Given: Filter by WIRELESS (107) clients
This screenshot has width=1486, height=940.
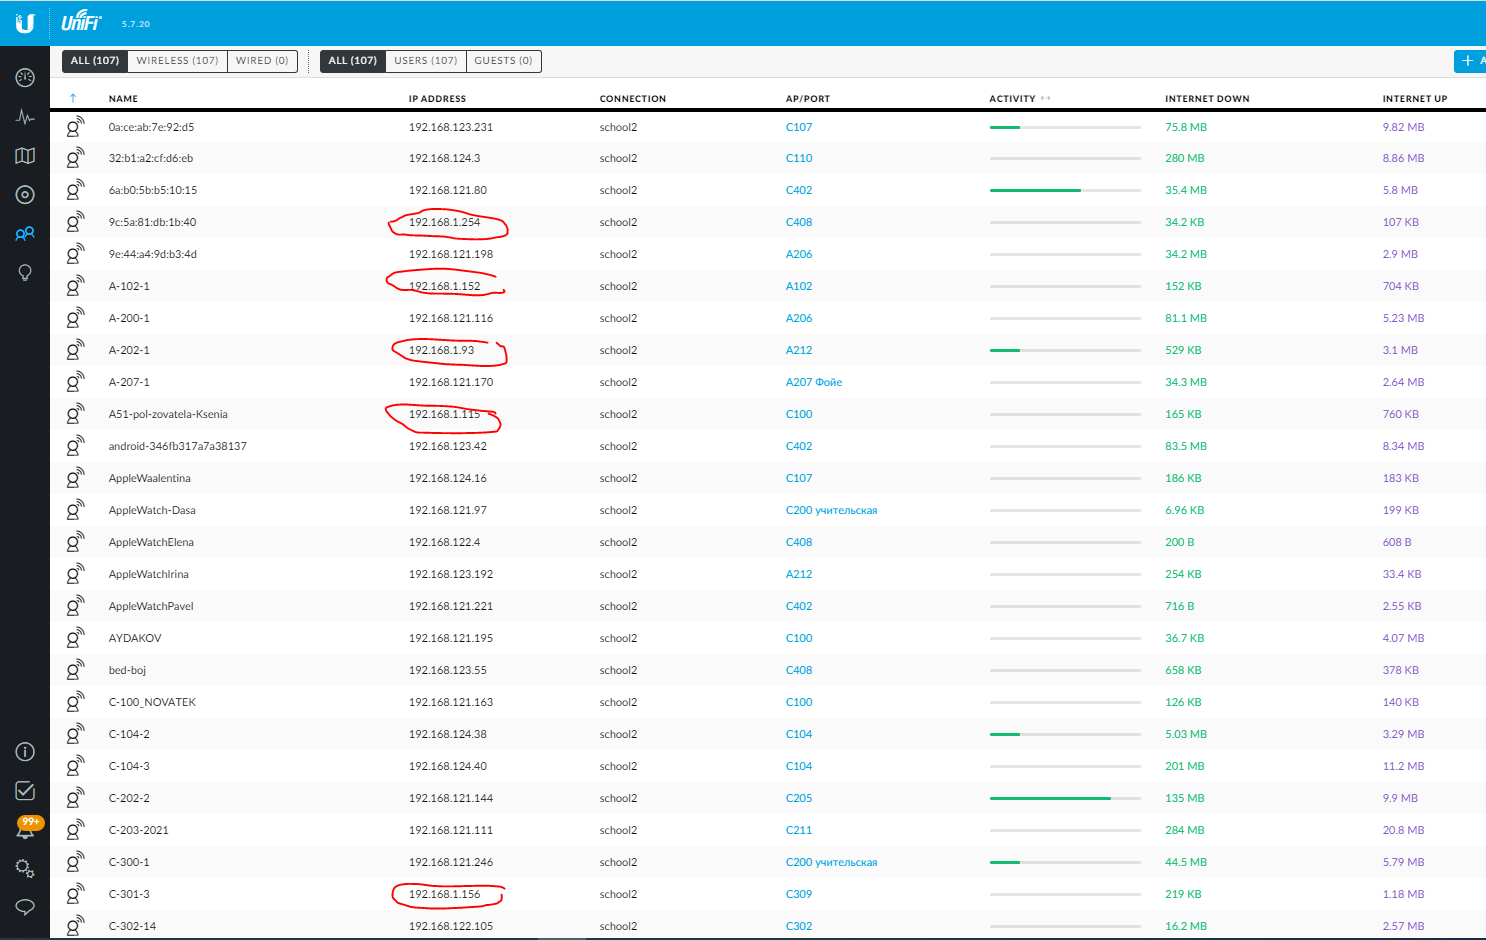Looking at the screenshot, I should 177,61.
